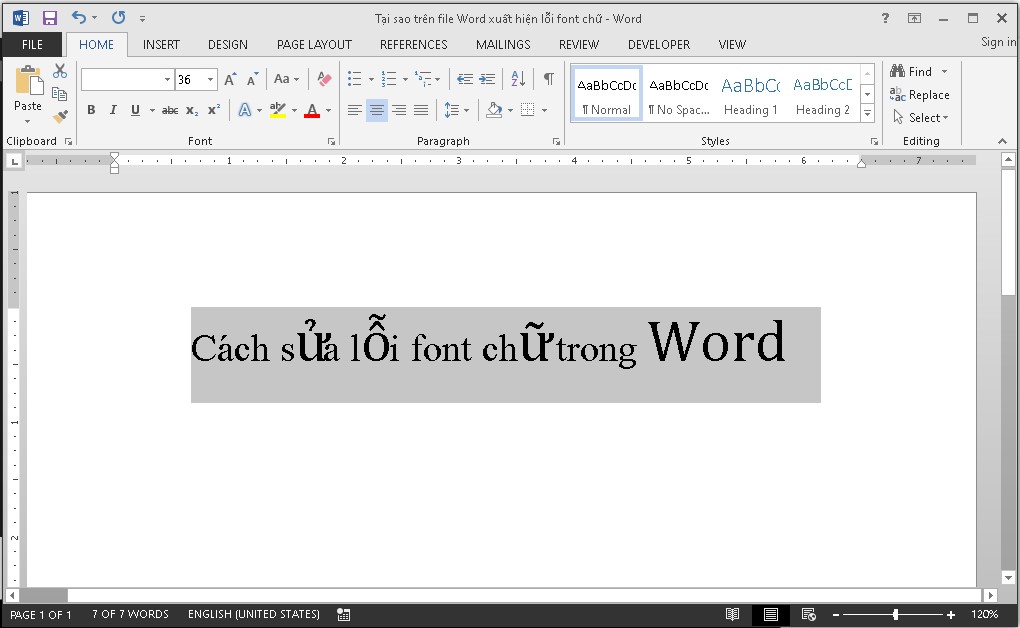This screenshot has width=1020, height=628.
Task: Open the font size dropdown
Action: click(210, 79)
